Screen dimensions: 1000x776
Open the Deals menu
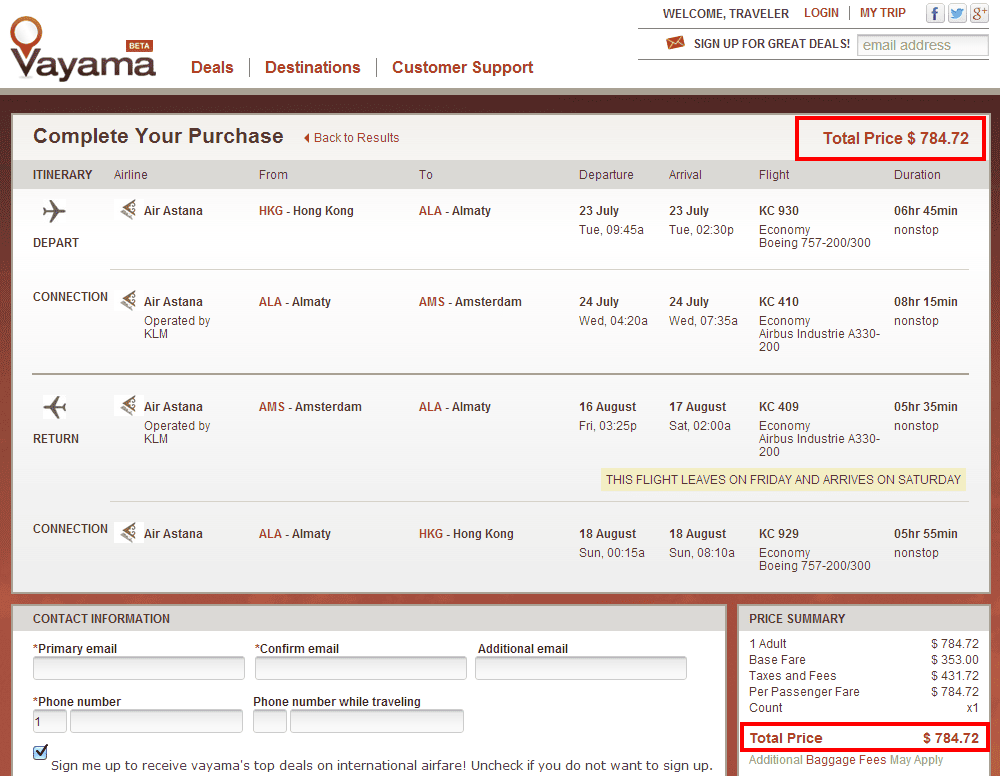(212, 68)
